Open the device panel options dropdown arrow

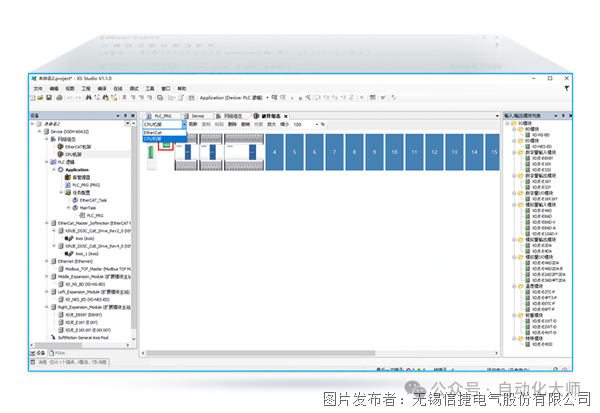[x=118, y=116]
